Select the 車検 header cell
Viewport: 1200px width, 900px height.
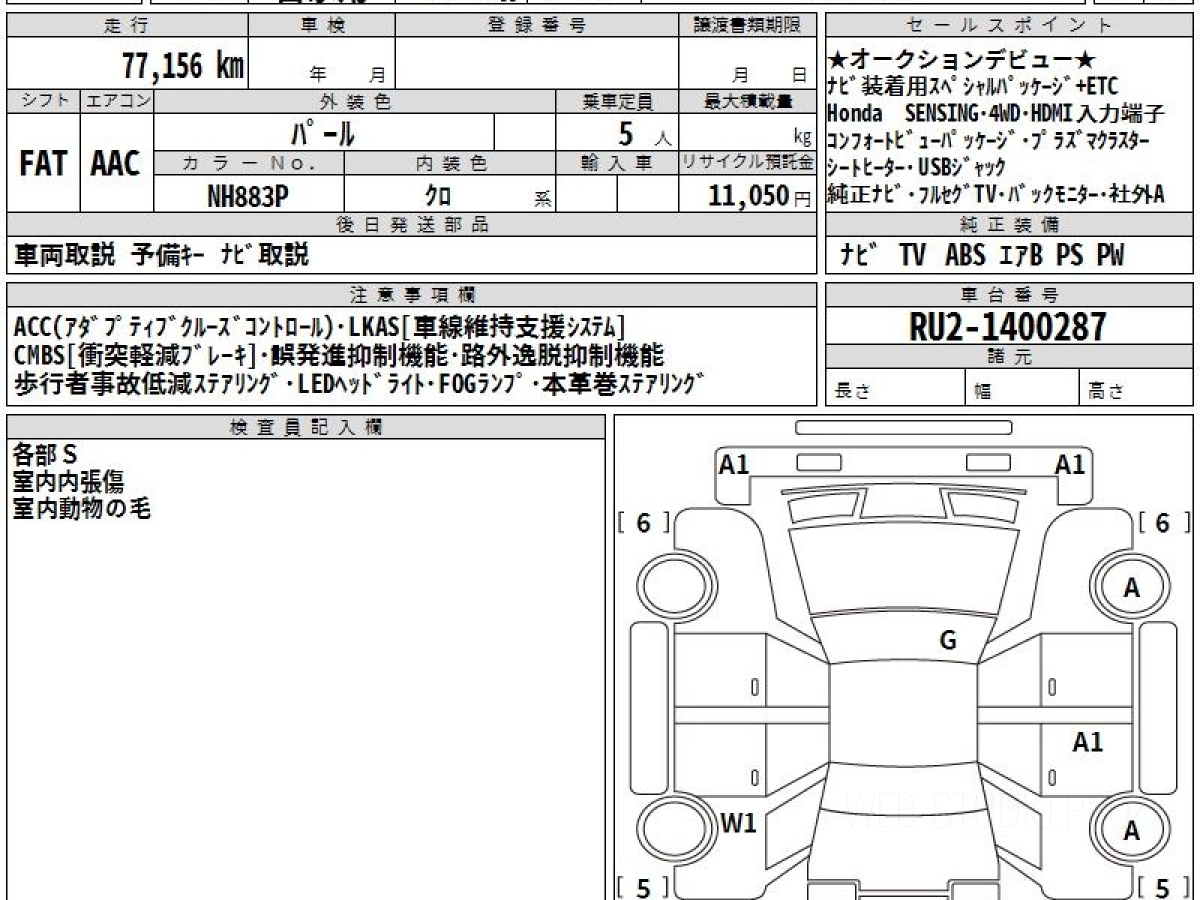click(x=322, y=26)
